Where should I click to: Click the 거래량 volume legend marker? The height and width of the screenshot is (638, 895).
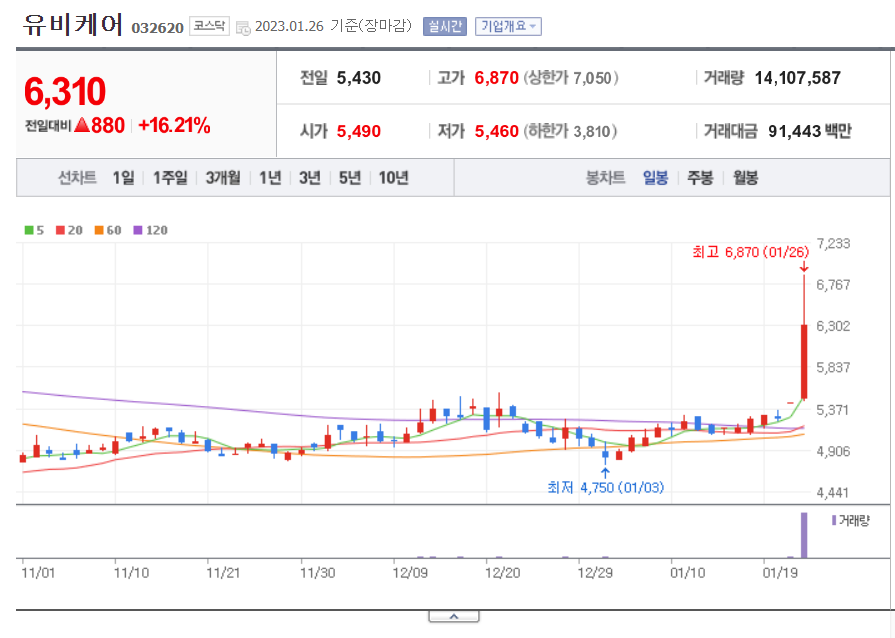pyautogui.click(x=834, y=520)
